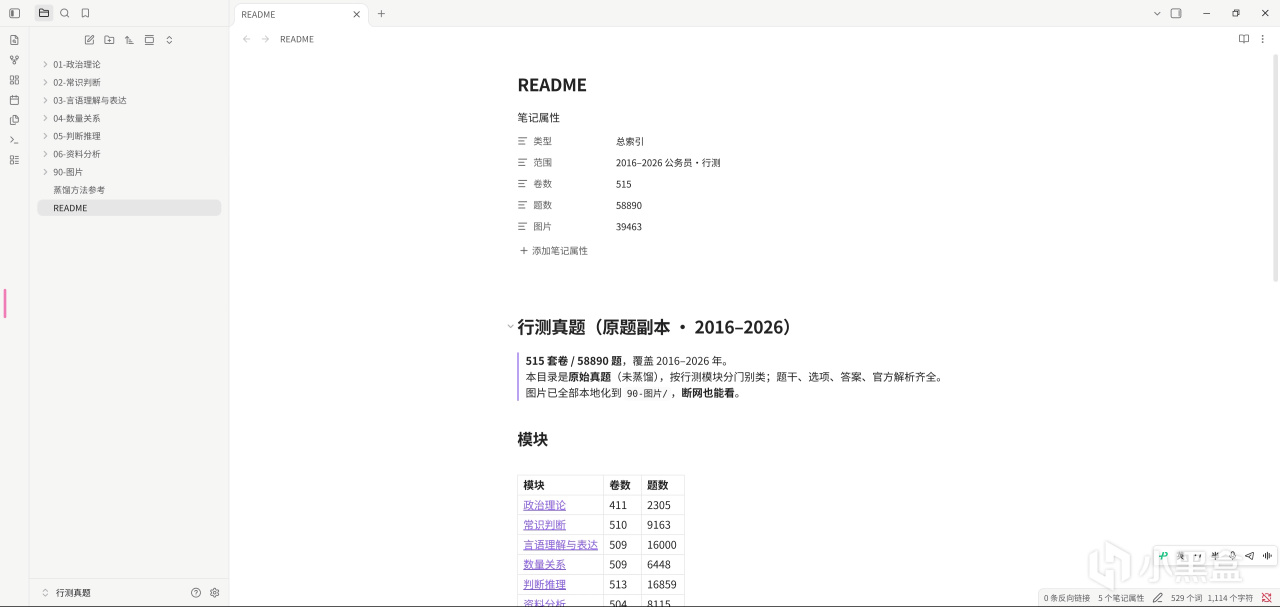Toggle editing mode pencil in status bar
This screenshot has width=1280, height=607.
tap(1158, 598)
